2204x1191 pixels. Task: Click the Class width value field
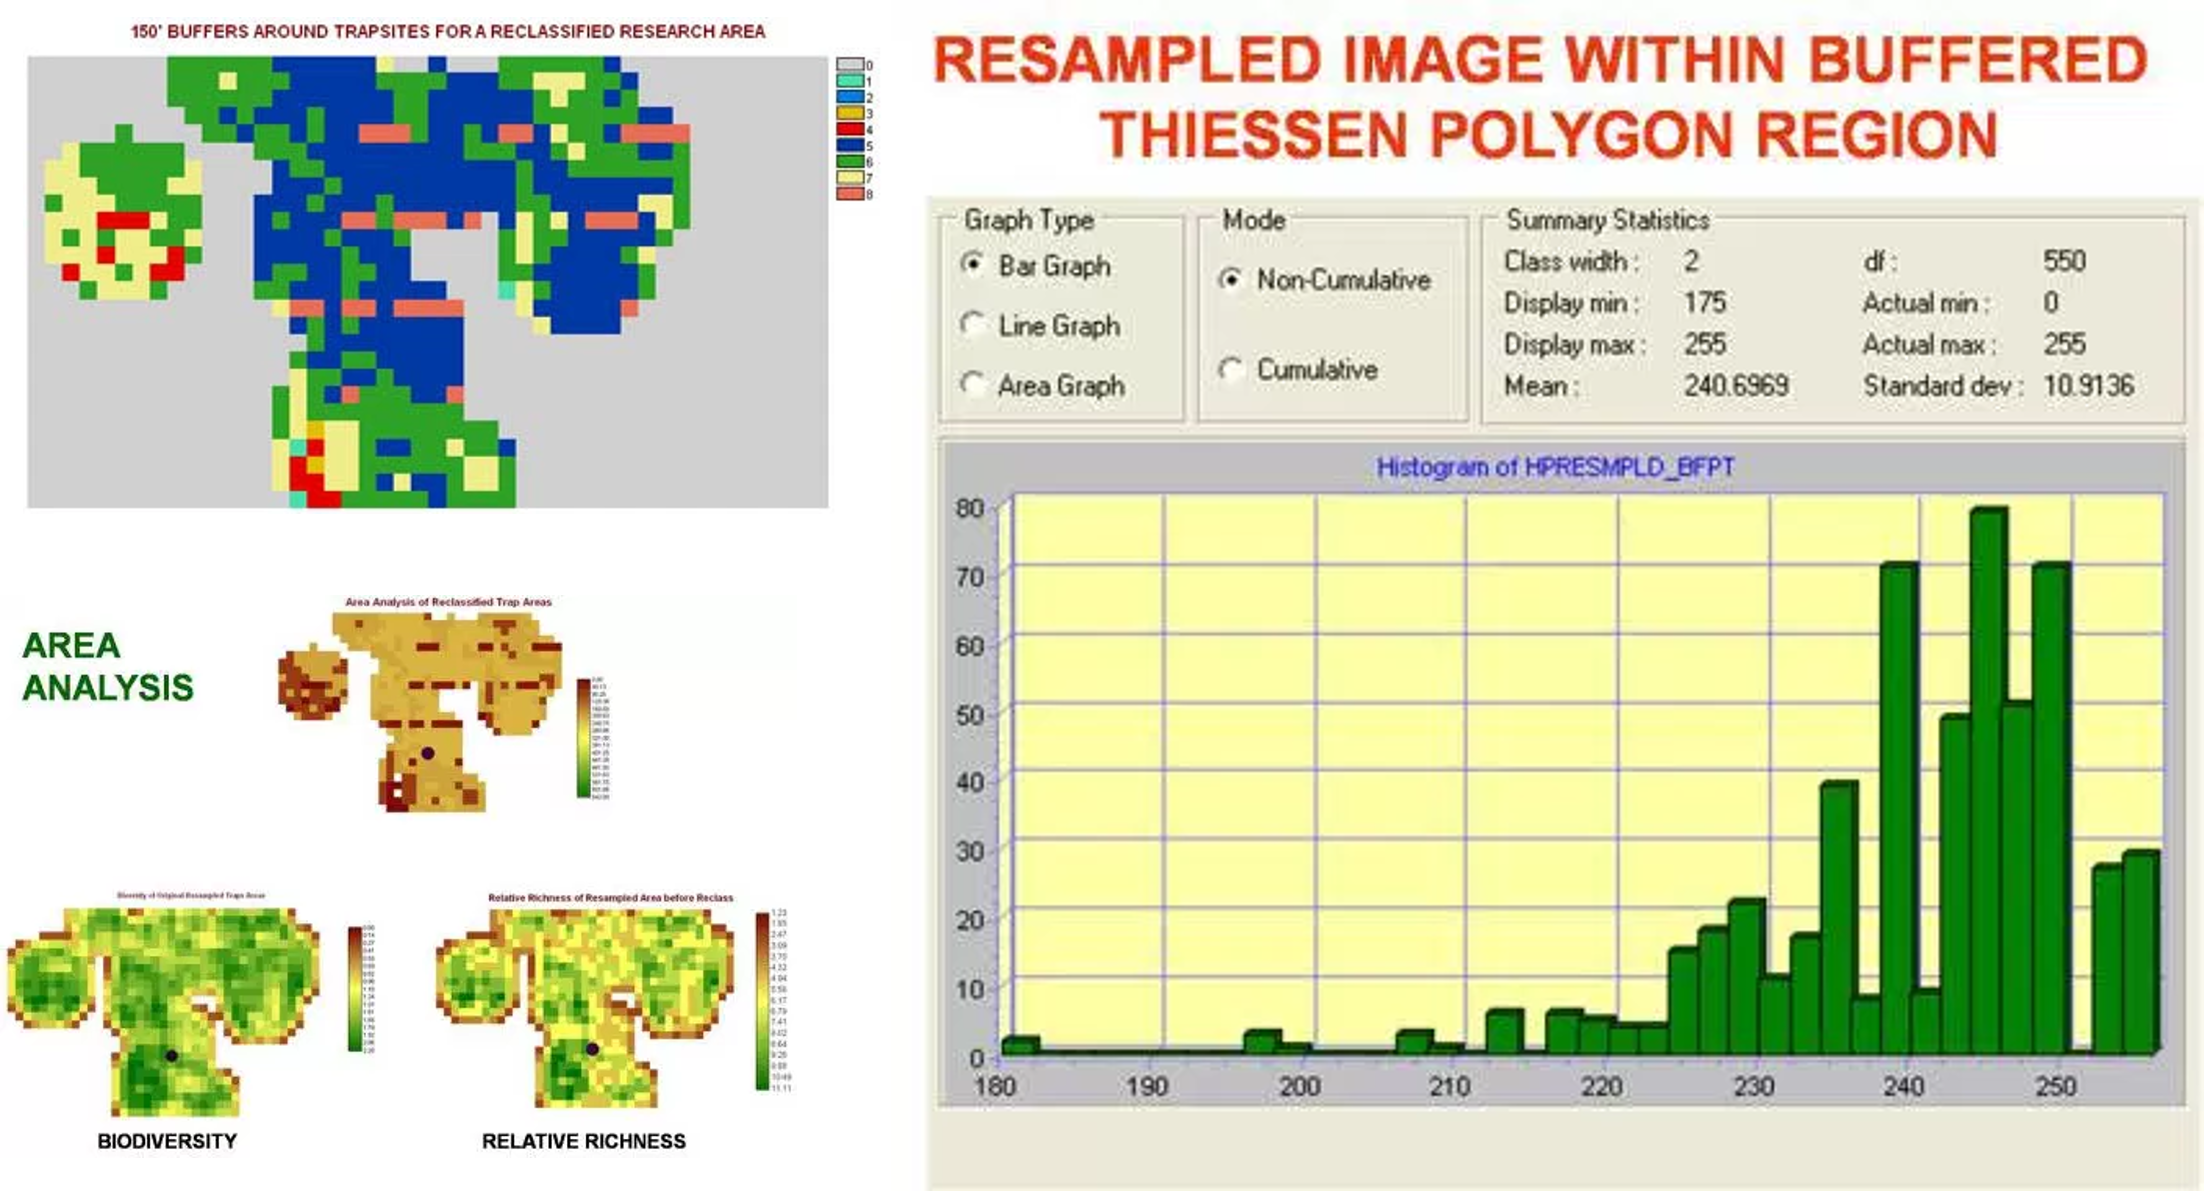click(x=1691, y=261)
